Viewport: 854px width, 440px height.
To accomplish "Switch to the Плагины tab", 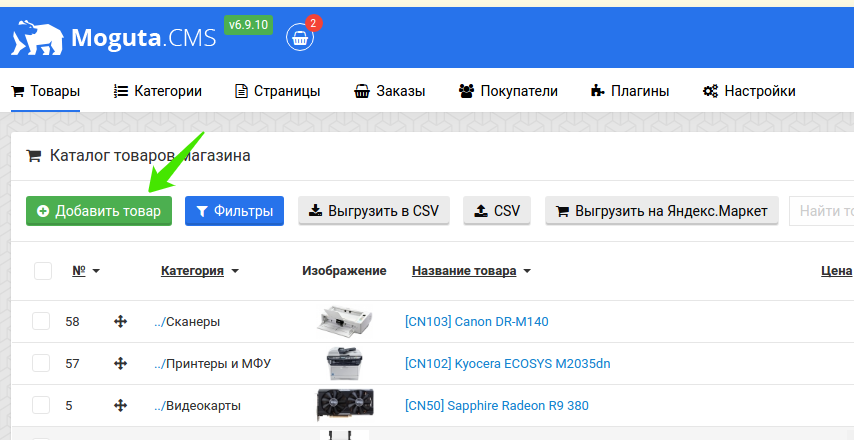I will point(630,91).
